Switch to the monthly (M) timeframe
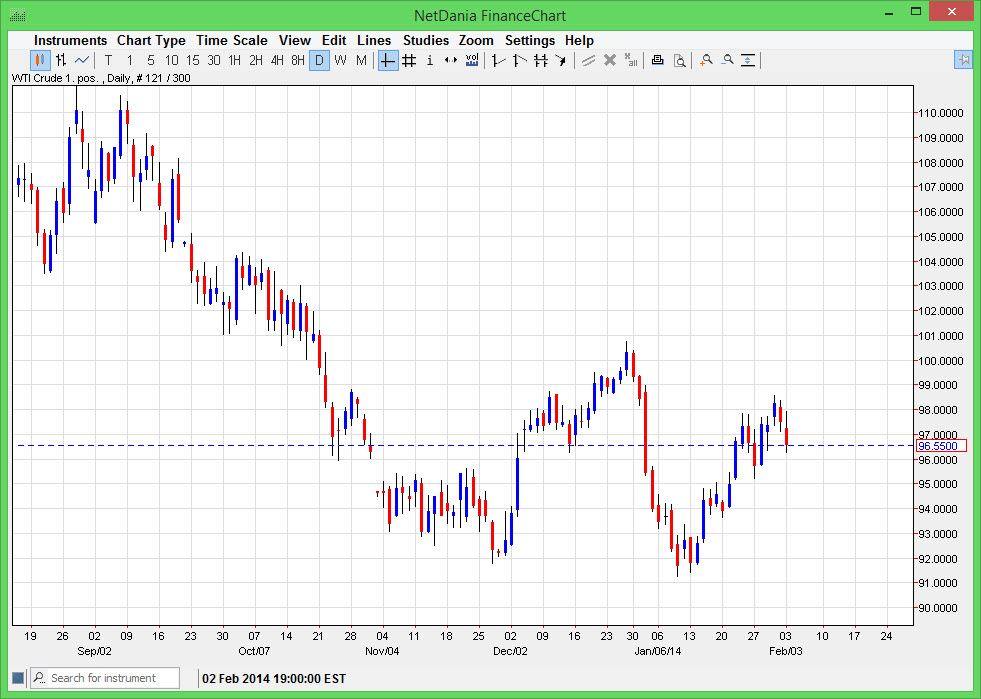 (x=361, y=61)
